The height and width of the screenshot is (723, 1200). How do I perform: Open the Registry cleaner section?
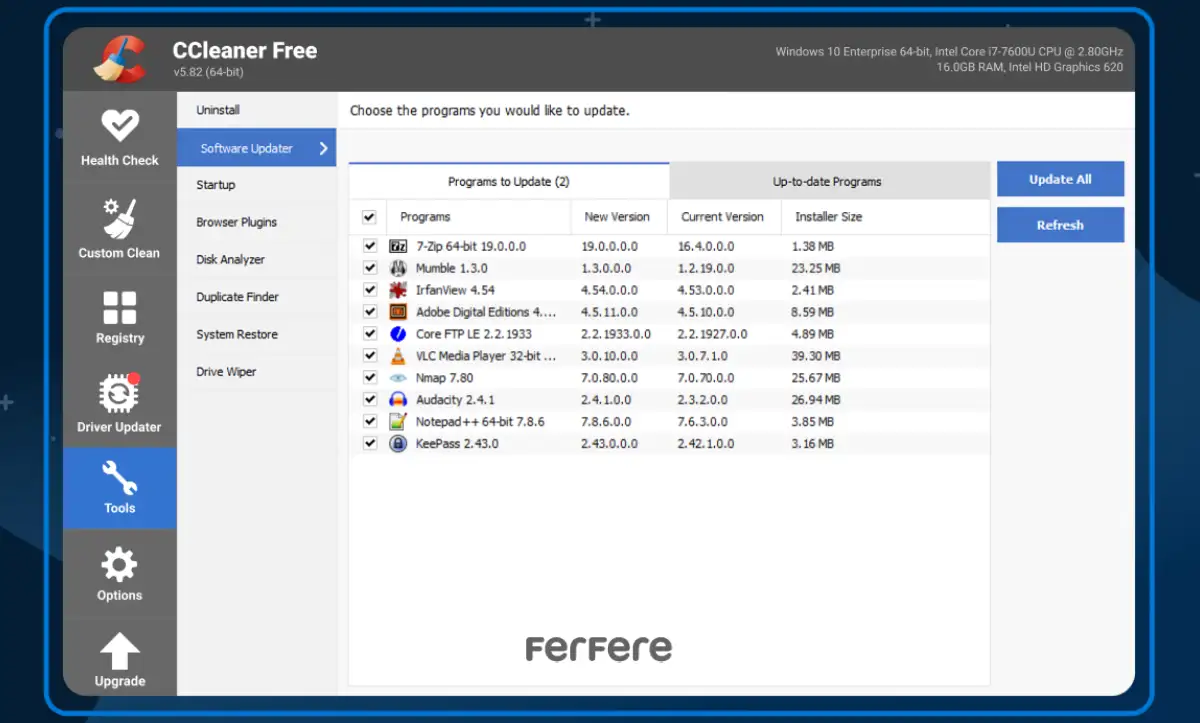click(x=119, y=317)
